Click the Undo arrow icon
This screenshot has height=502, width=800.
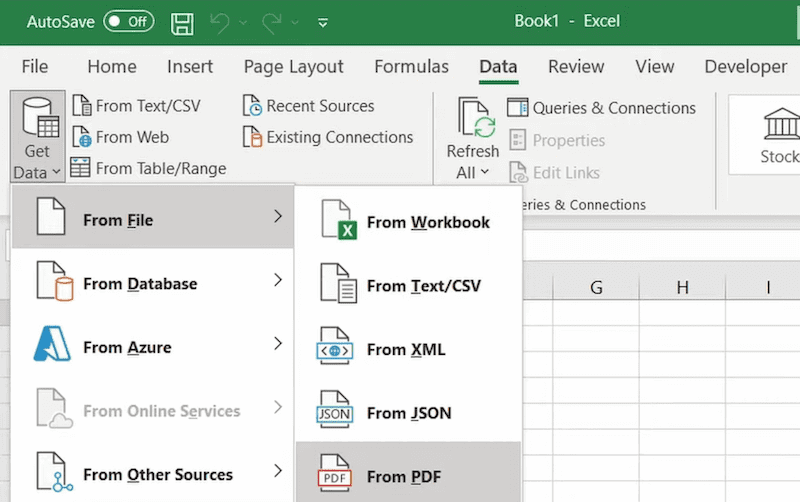(220, 23)
